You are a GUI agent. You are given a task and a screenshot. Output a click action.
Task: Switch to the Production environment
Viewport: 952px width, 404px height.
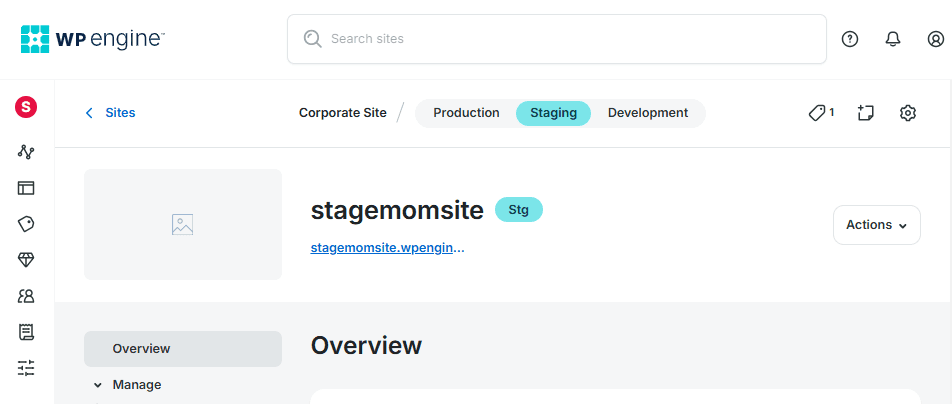(x=466, y=113)
